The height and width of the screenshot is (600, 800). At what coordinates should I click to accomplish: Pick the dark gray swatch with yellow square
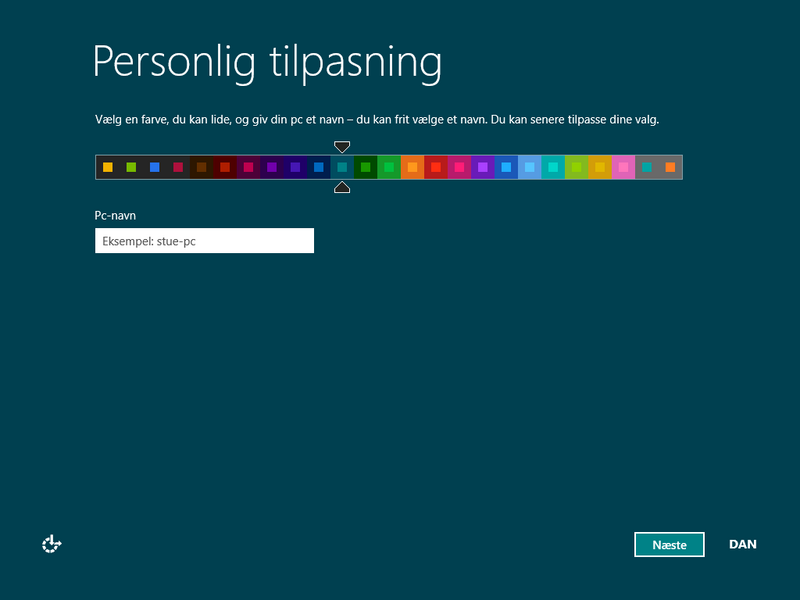coord(108,167)
